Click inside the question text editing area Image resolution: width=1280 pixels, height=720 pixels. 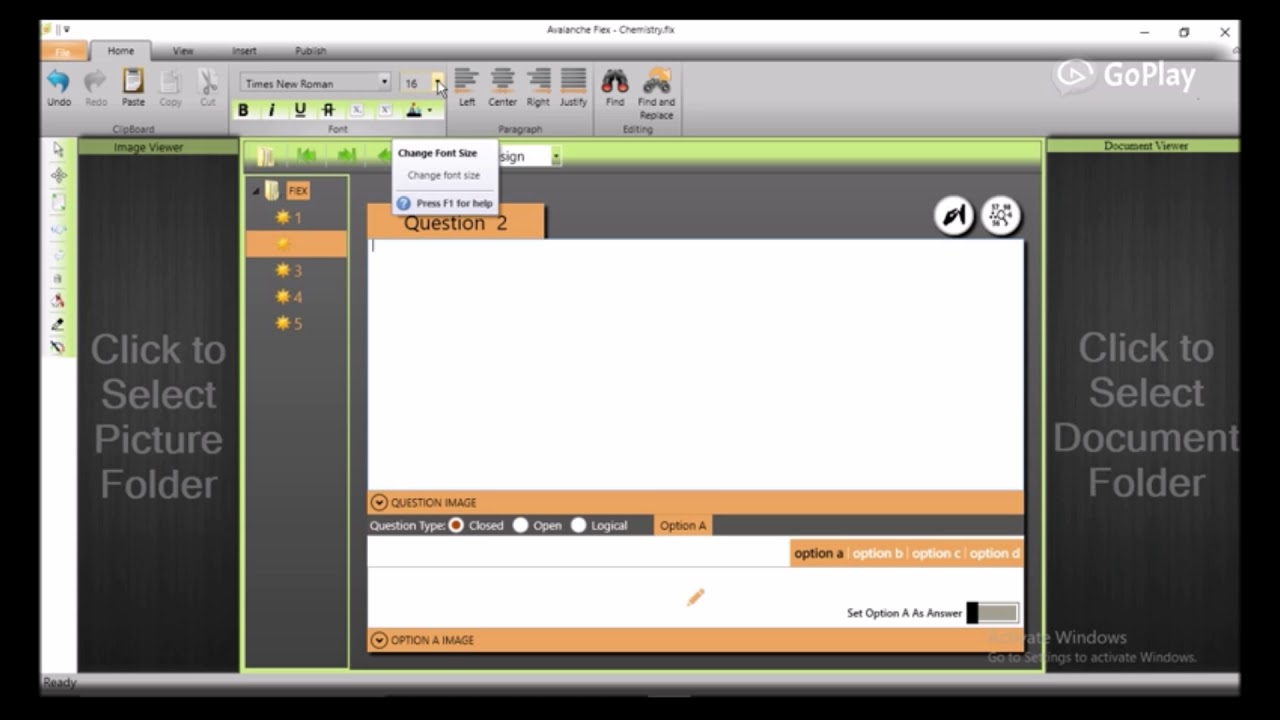pos(695,364)
